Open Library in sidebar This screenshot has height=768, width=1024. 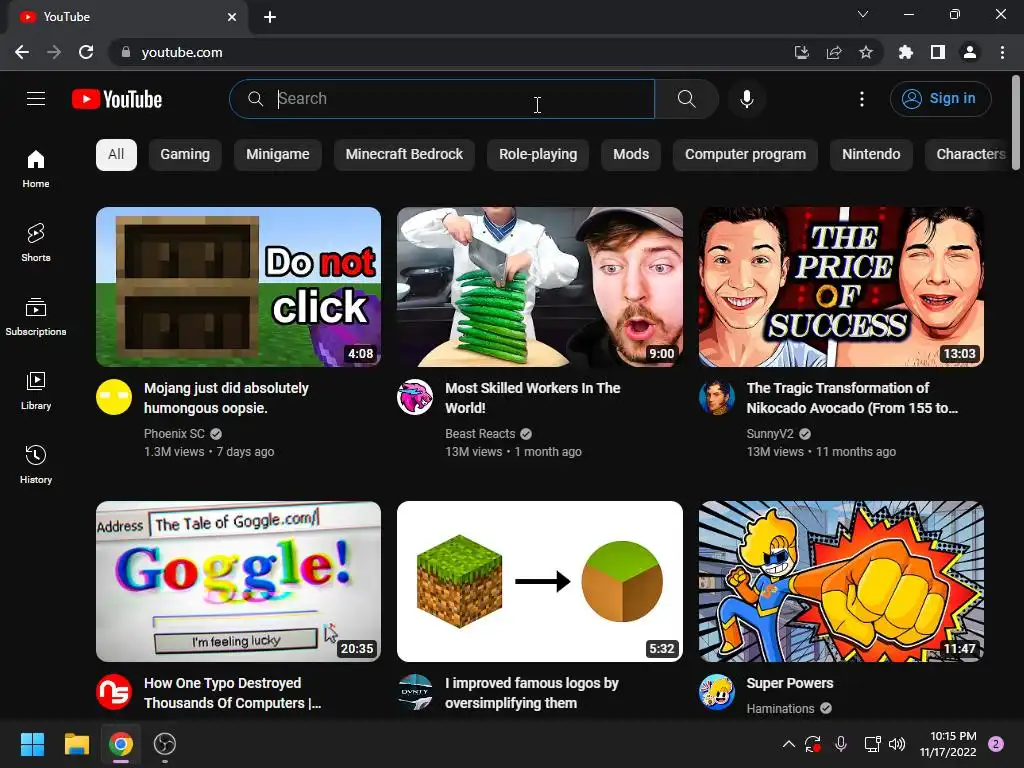coord(36,390)
